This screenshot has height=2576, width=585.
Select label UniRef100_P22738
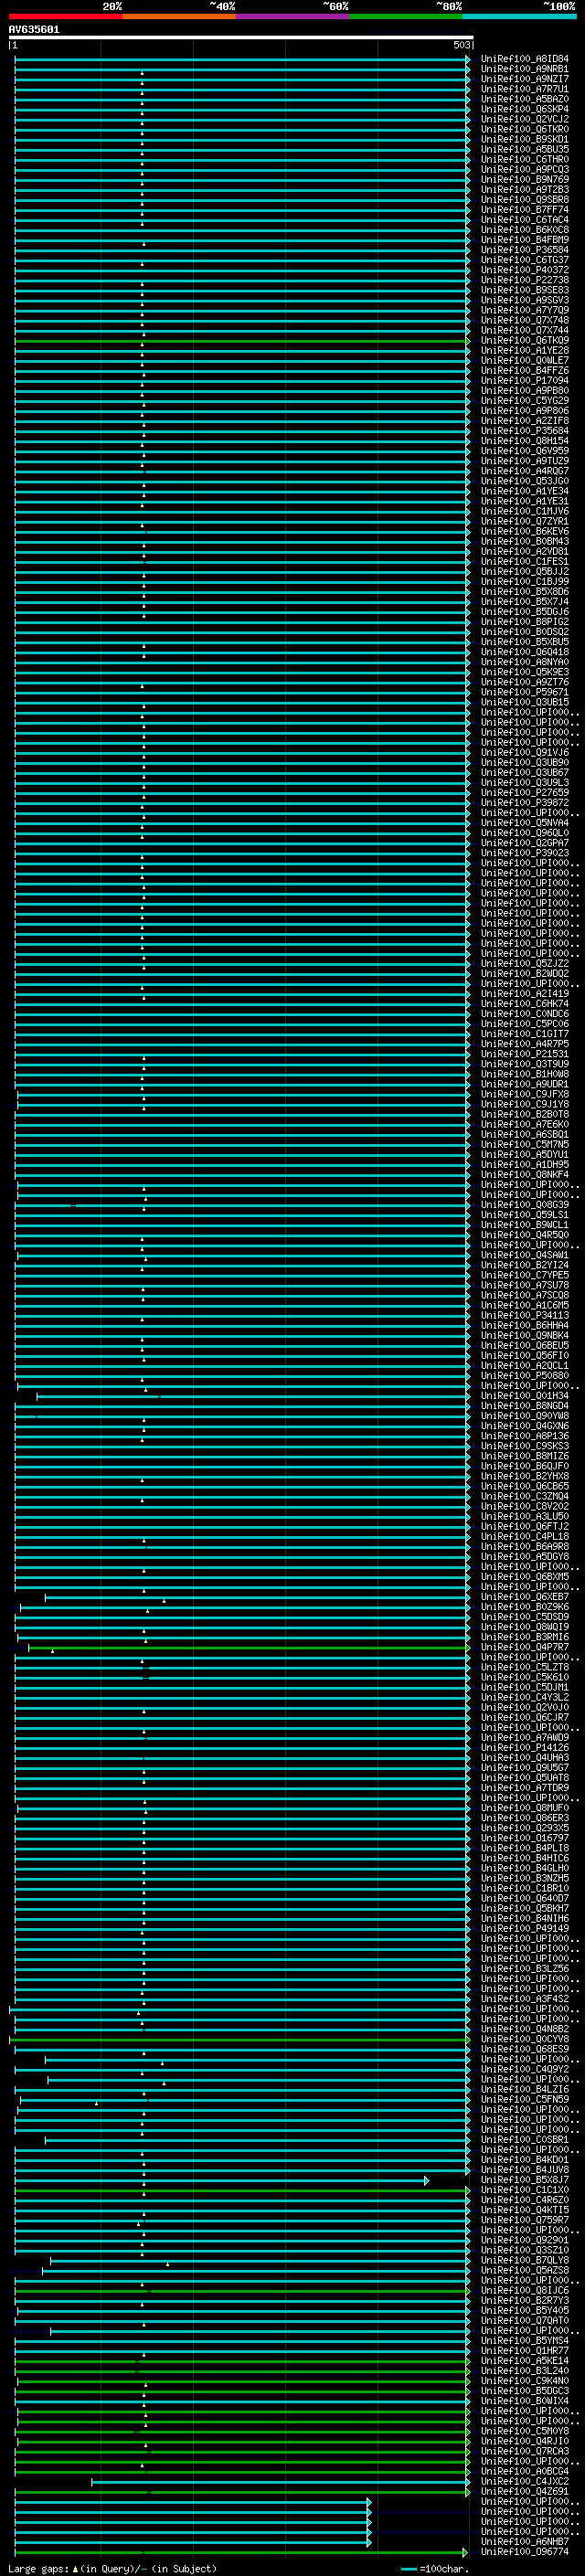pos(525,280)
